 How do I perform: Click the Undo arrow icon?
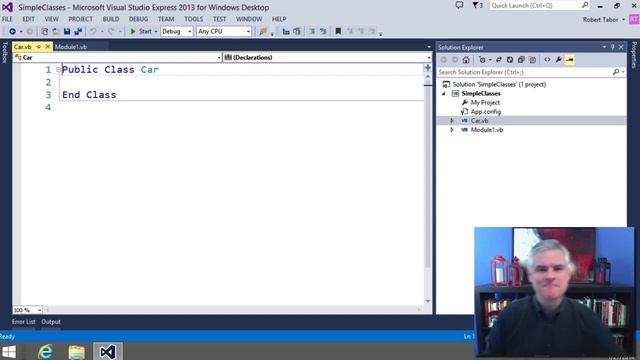(93, 31)
